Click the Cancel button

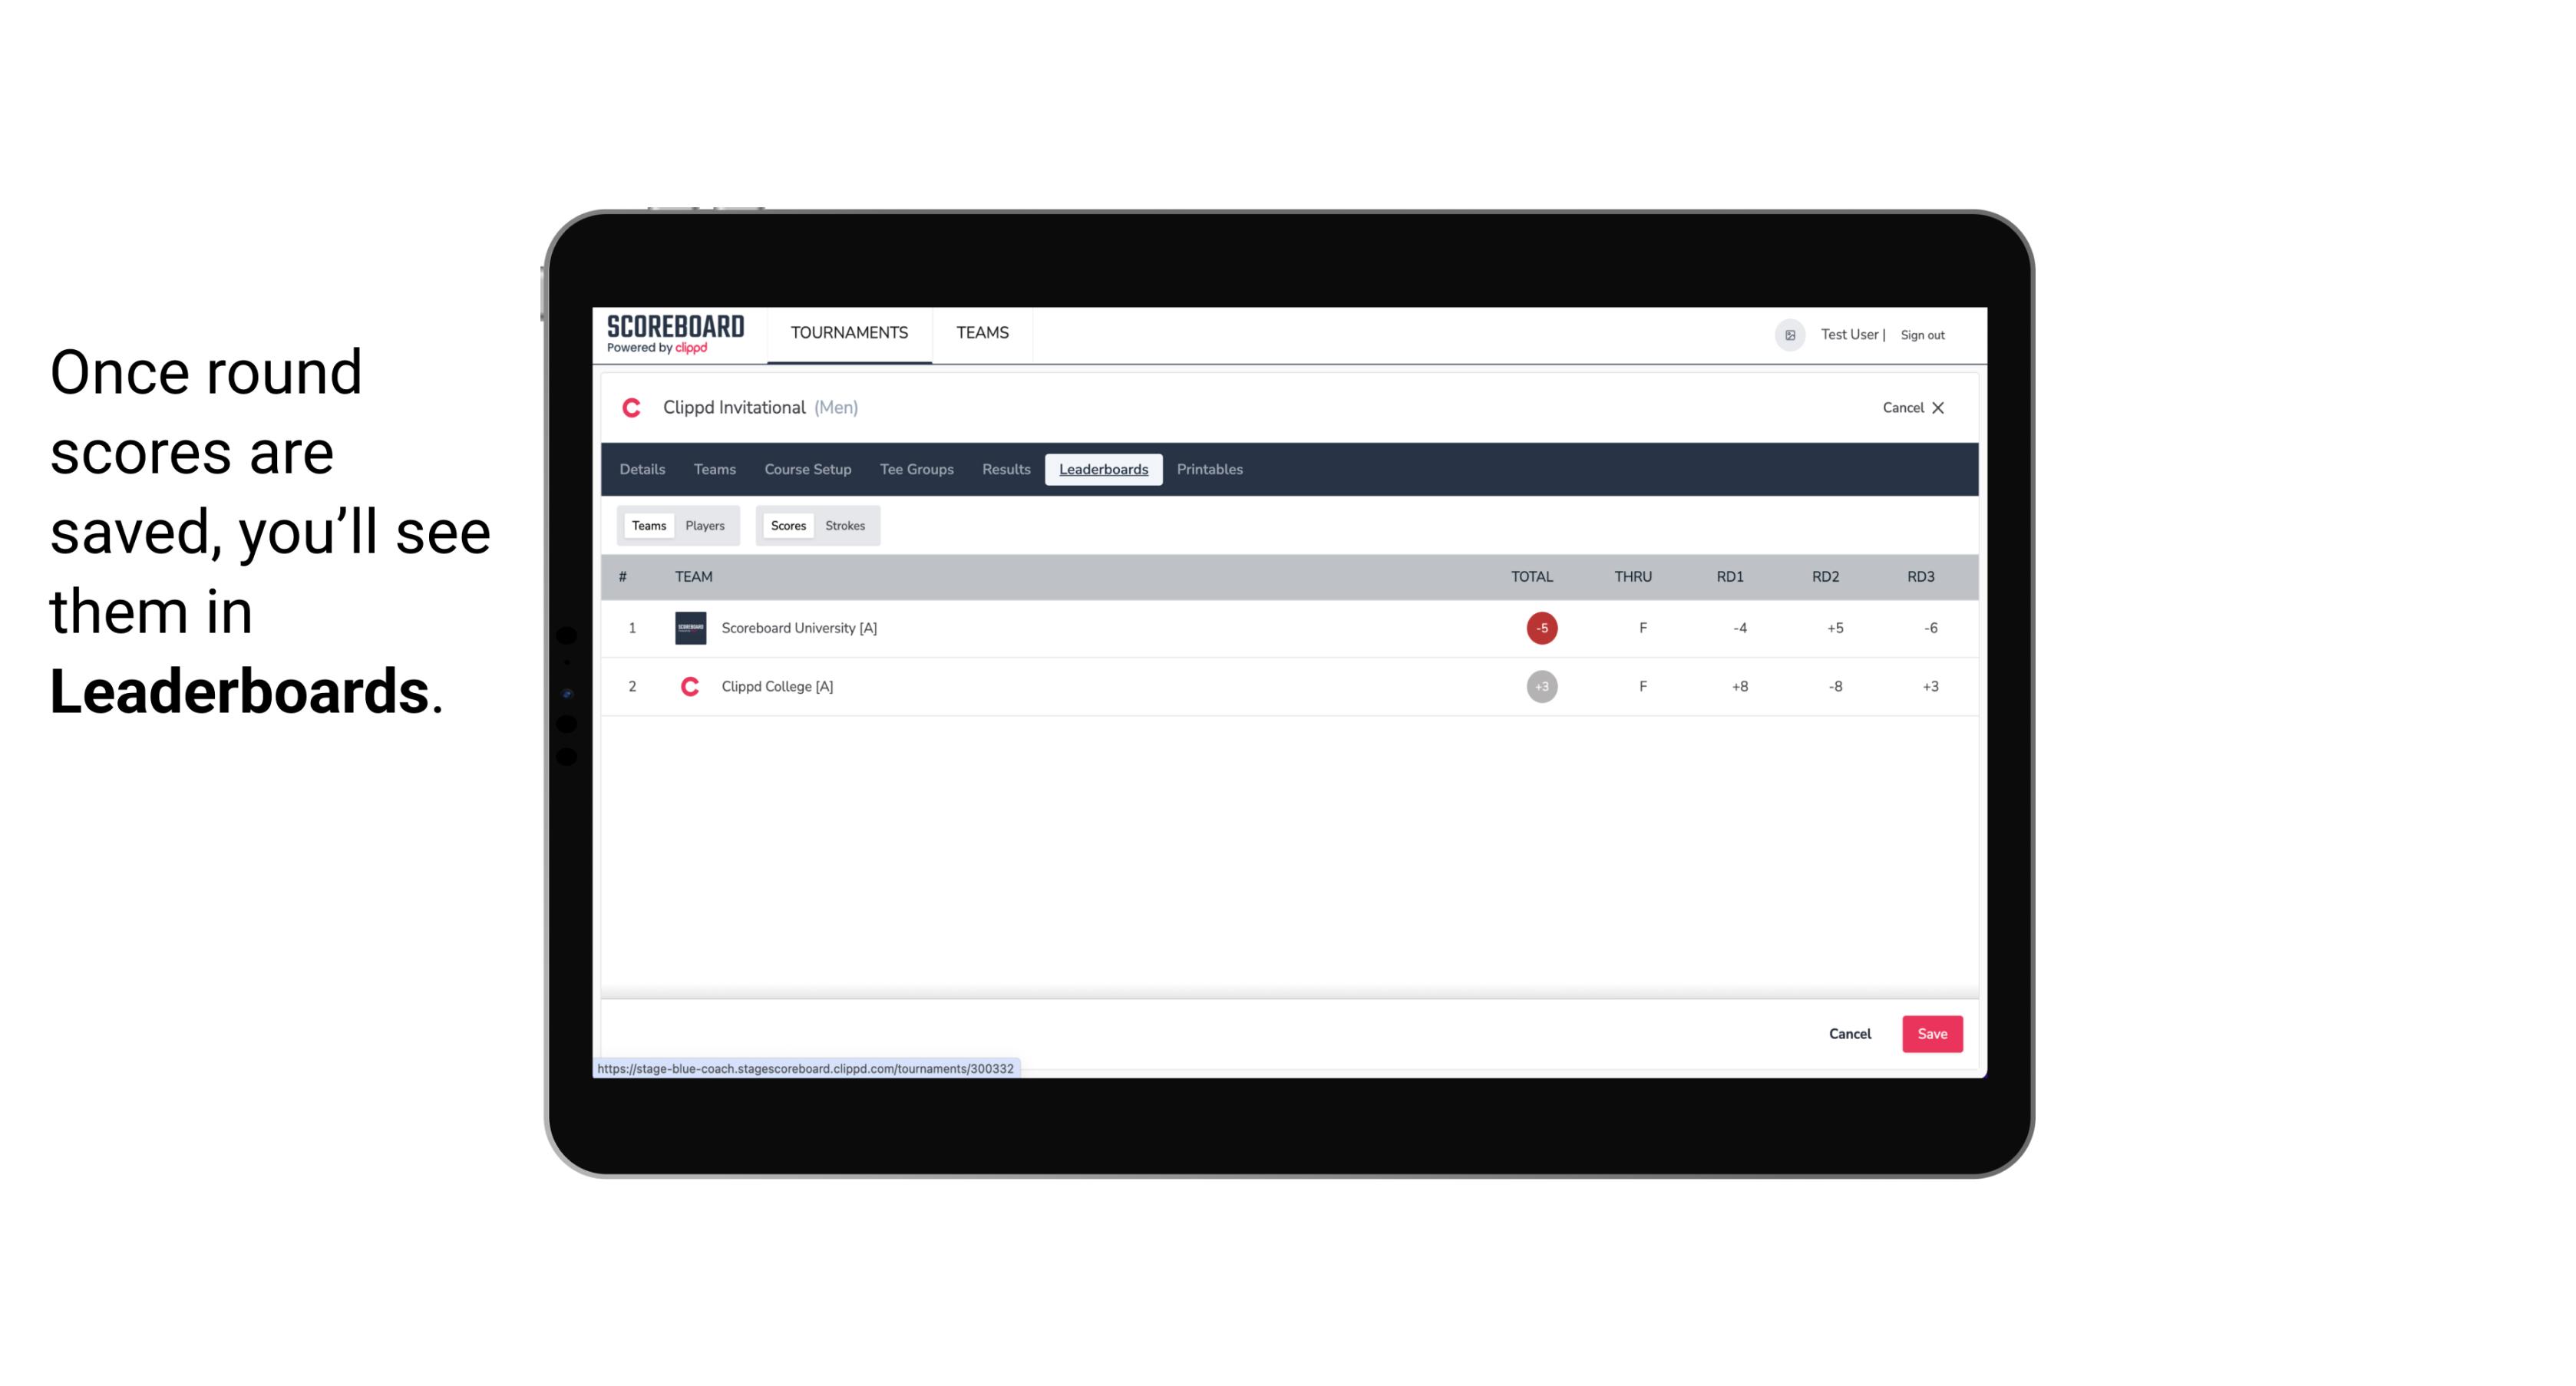click(1849, 1035)
